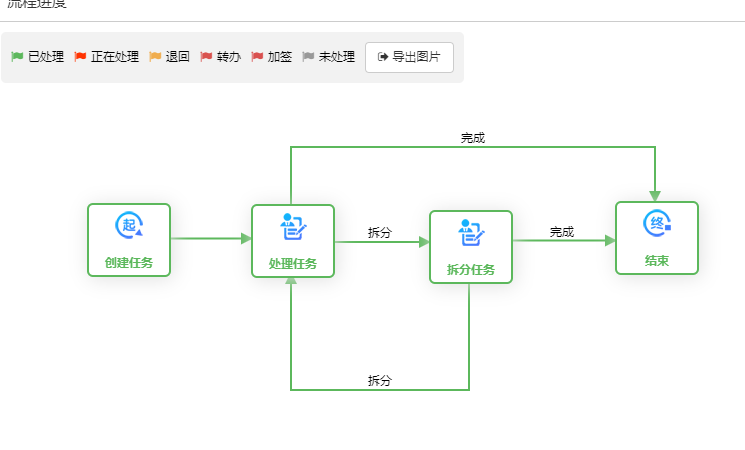
Task: Click the bottom 拆分 return-path label
Action: [380, 380]
